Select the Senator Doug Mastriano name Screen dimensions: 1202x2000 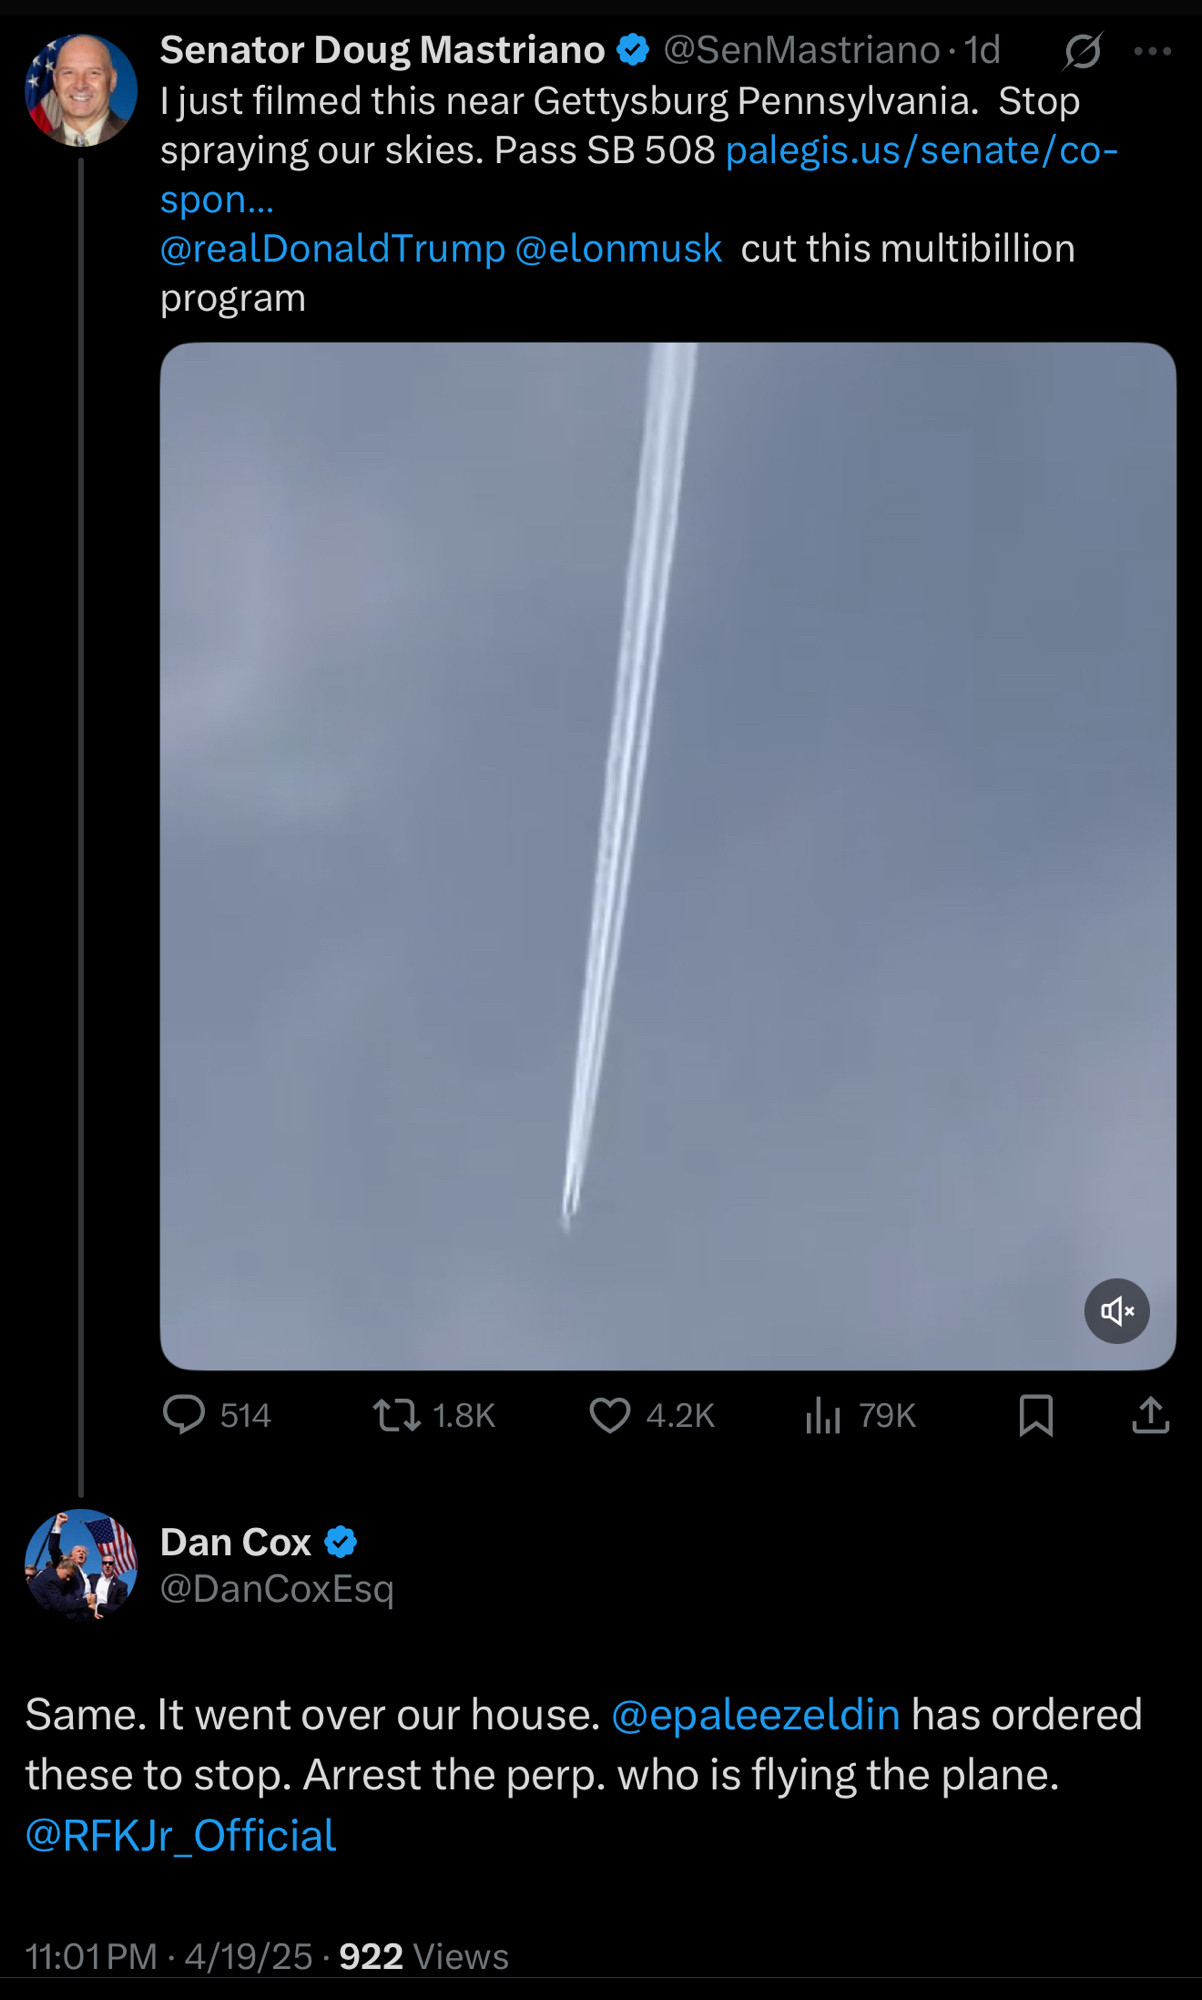coord(383,50)
